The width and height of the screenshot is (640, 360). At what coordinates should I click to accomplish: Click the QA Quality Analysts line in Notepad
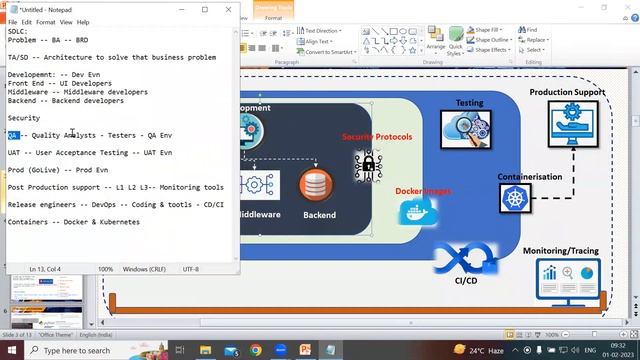[90, 135]
